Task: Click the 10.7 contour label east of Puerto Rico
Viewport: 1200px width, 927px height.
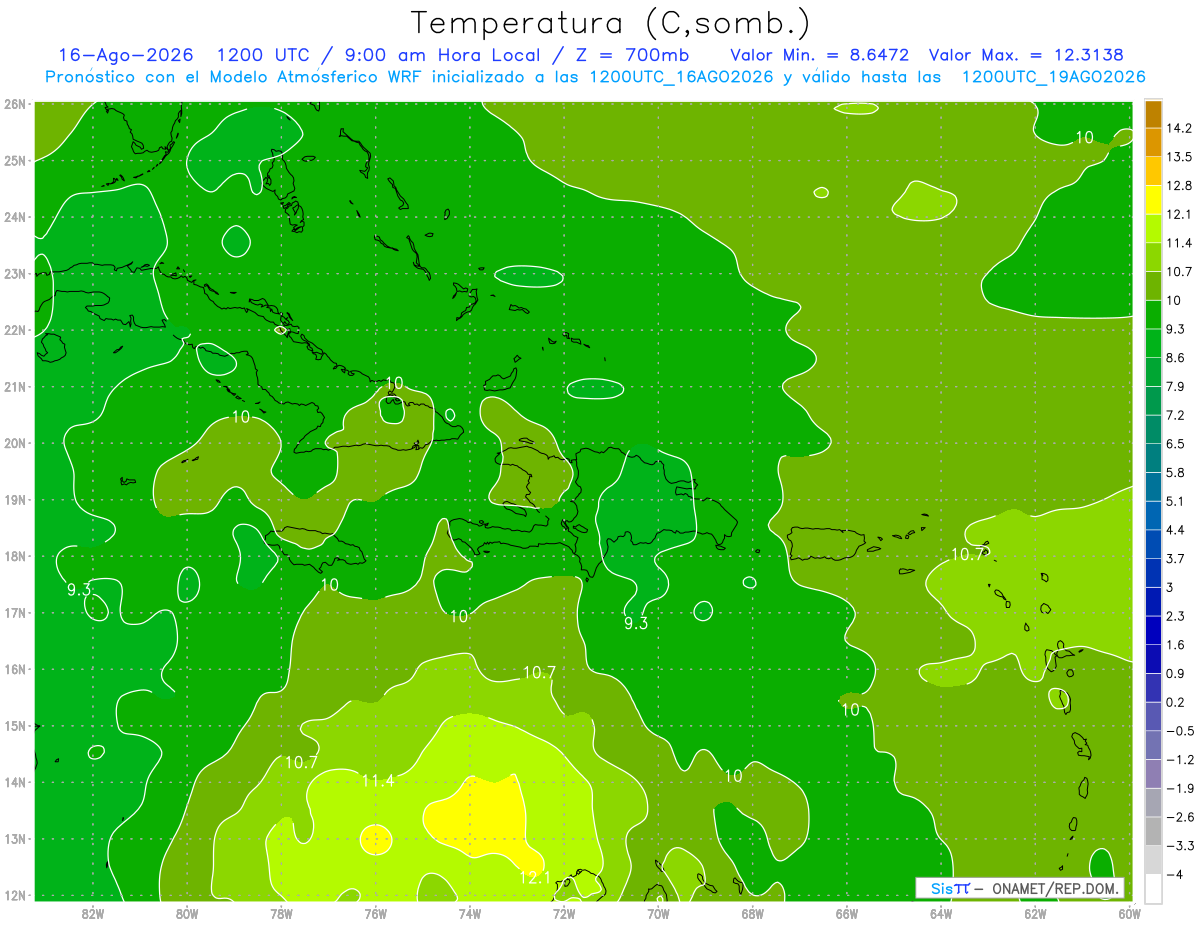Action: (969, 553)
